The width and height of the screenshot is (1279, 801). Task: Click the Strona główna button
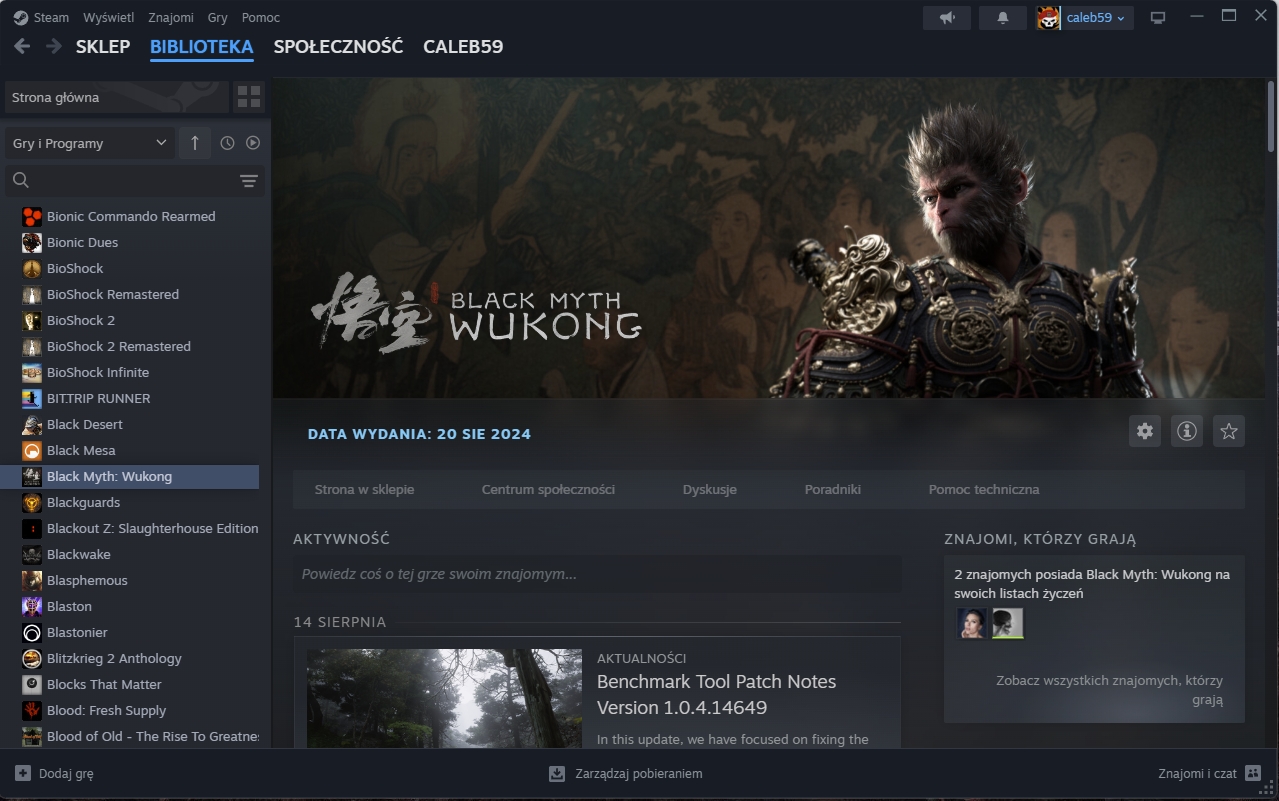(x=116, y=97)
